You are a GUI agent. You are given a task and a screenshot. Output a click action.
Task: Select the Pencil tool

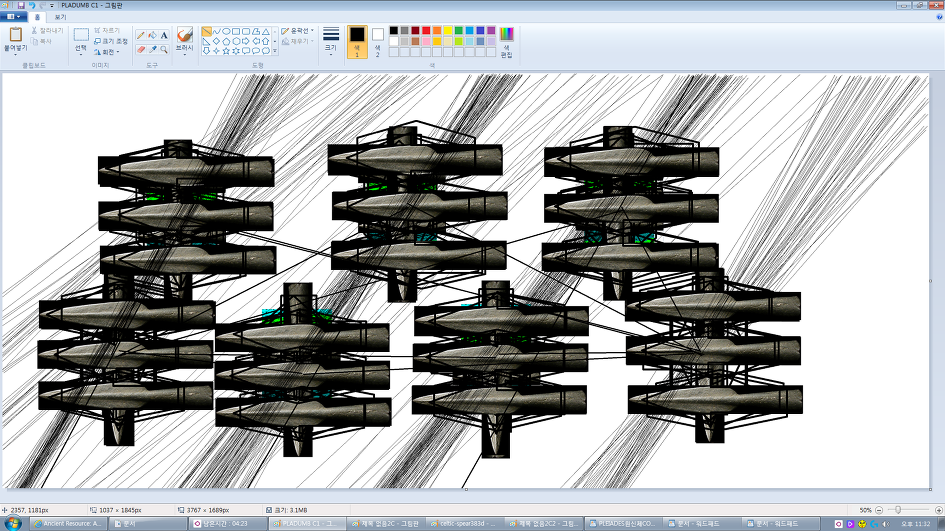141,35
